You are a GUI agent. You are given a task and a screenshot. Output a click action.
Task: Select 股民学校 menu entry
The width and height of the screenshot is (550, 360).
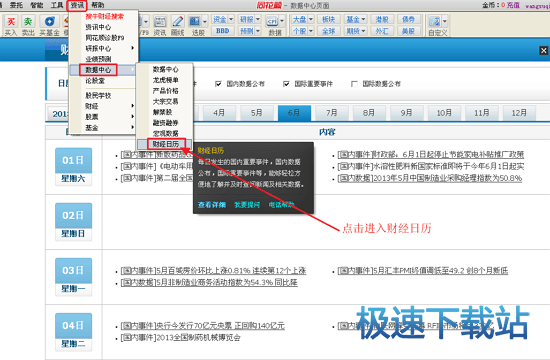click(103, 95)
